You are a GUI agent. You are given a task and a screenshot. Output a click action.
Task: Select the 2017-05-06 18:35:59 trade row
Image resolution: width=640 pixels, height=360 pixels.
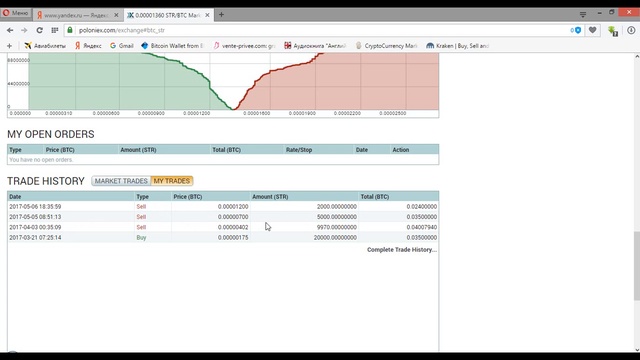point(223,207)
